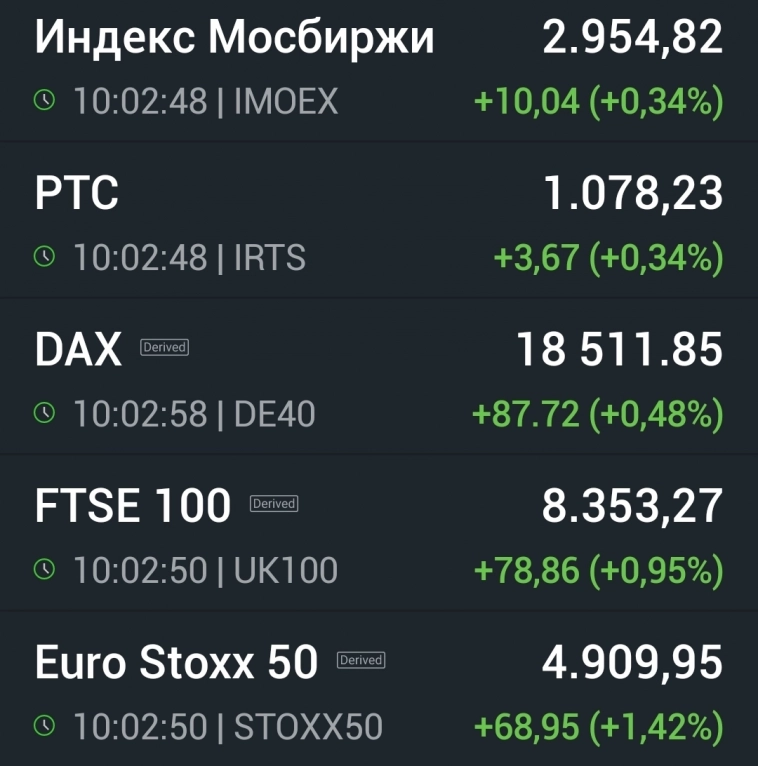The height and width of the screenshot is (766, 758).
Task: Open the Euro Stoxx 50 index name
Action: point(176,662)
